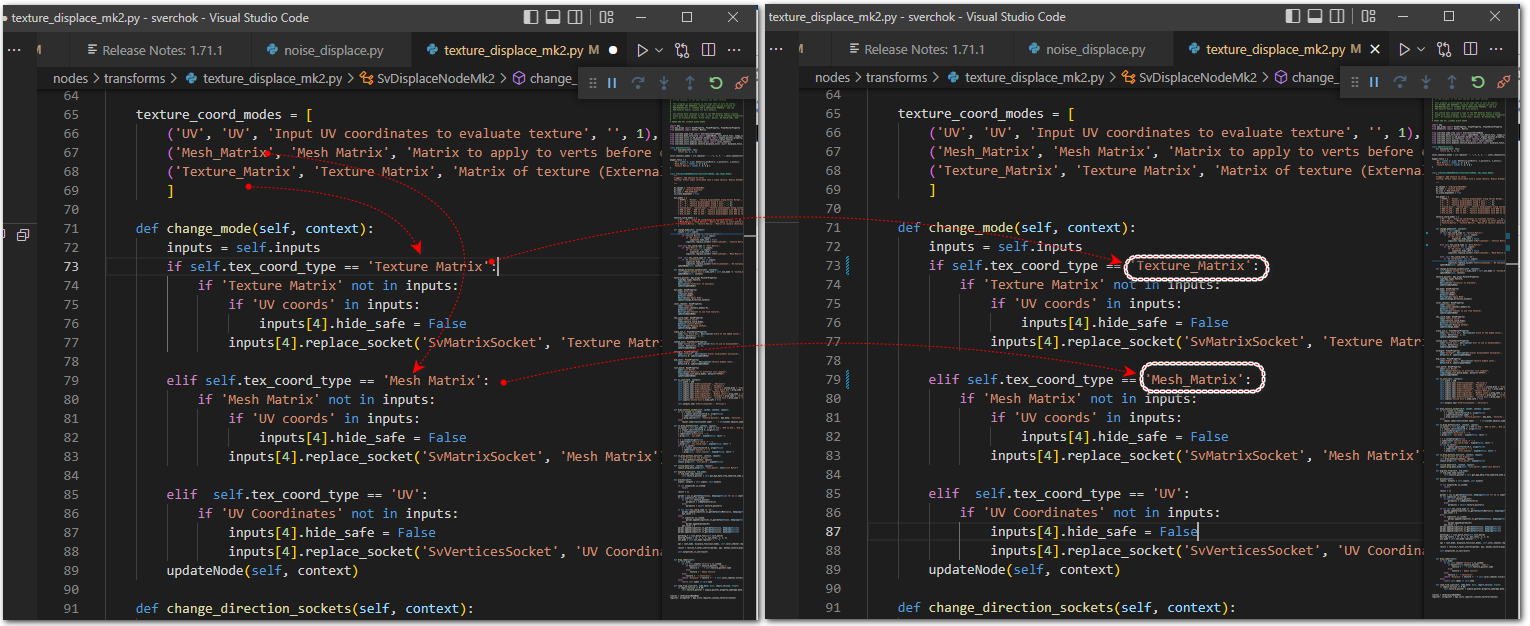Open source control changes in left window
The image size is (1530, 626).
pos(683,50)
